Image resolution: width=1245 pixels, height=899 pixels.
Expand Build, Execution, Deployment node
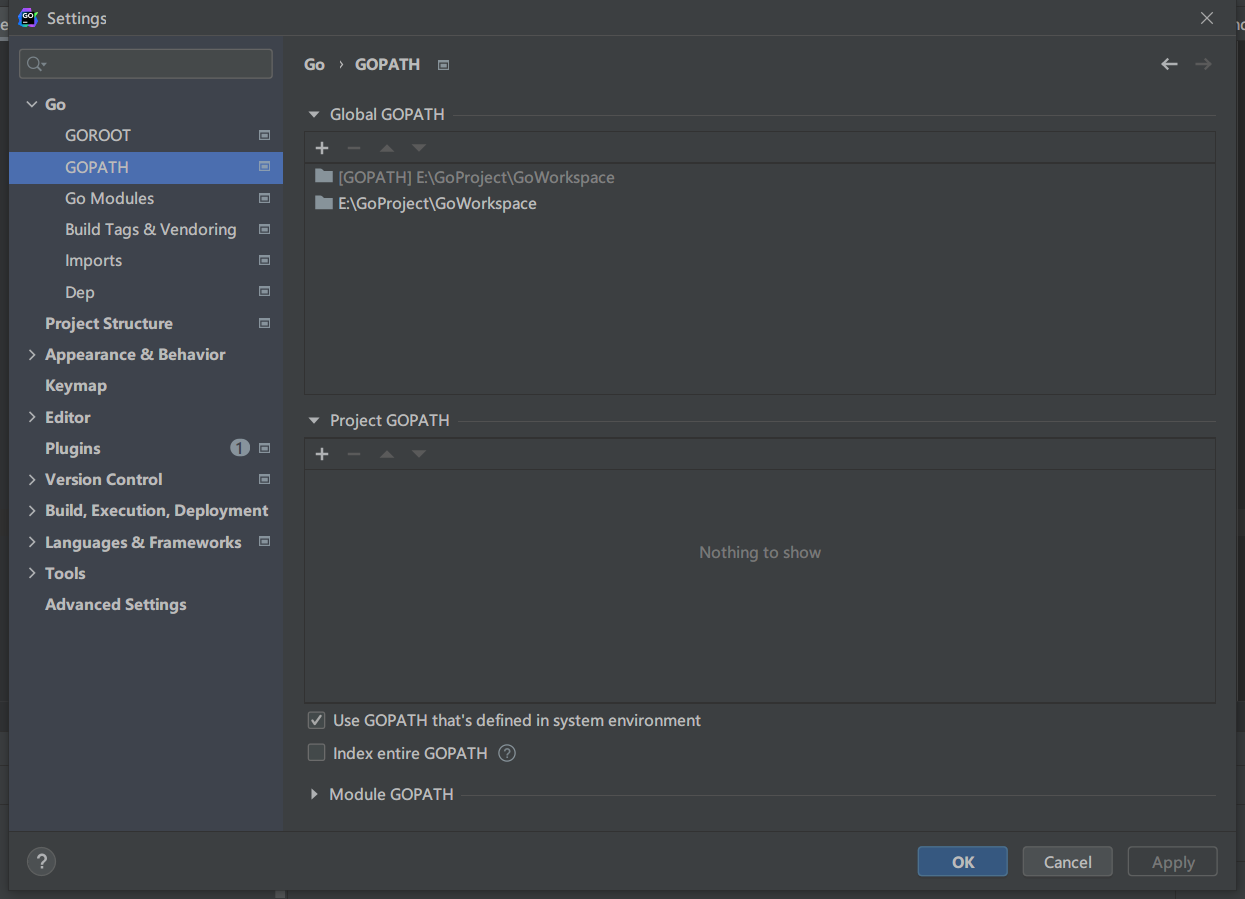[x=32, y=510]
